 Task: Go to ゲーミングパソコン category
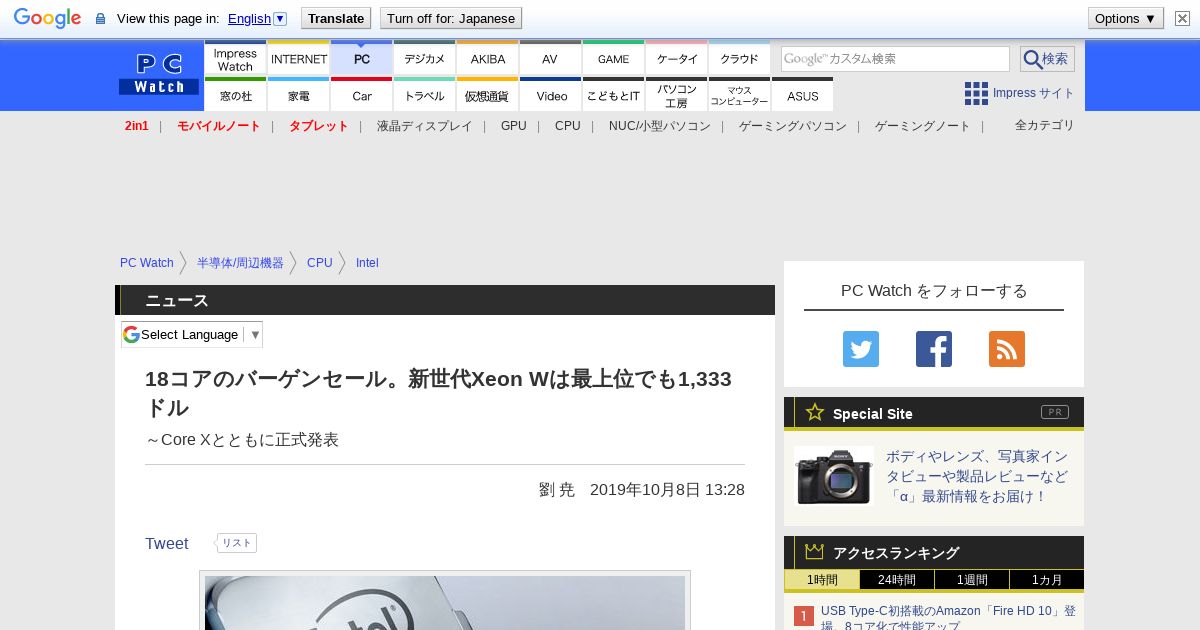pyautogui.click(x=793, y=126)
